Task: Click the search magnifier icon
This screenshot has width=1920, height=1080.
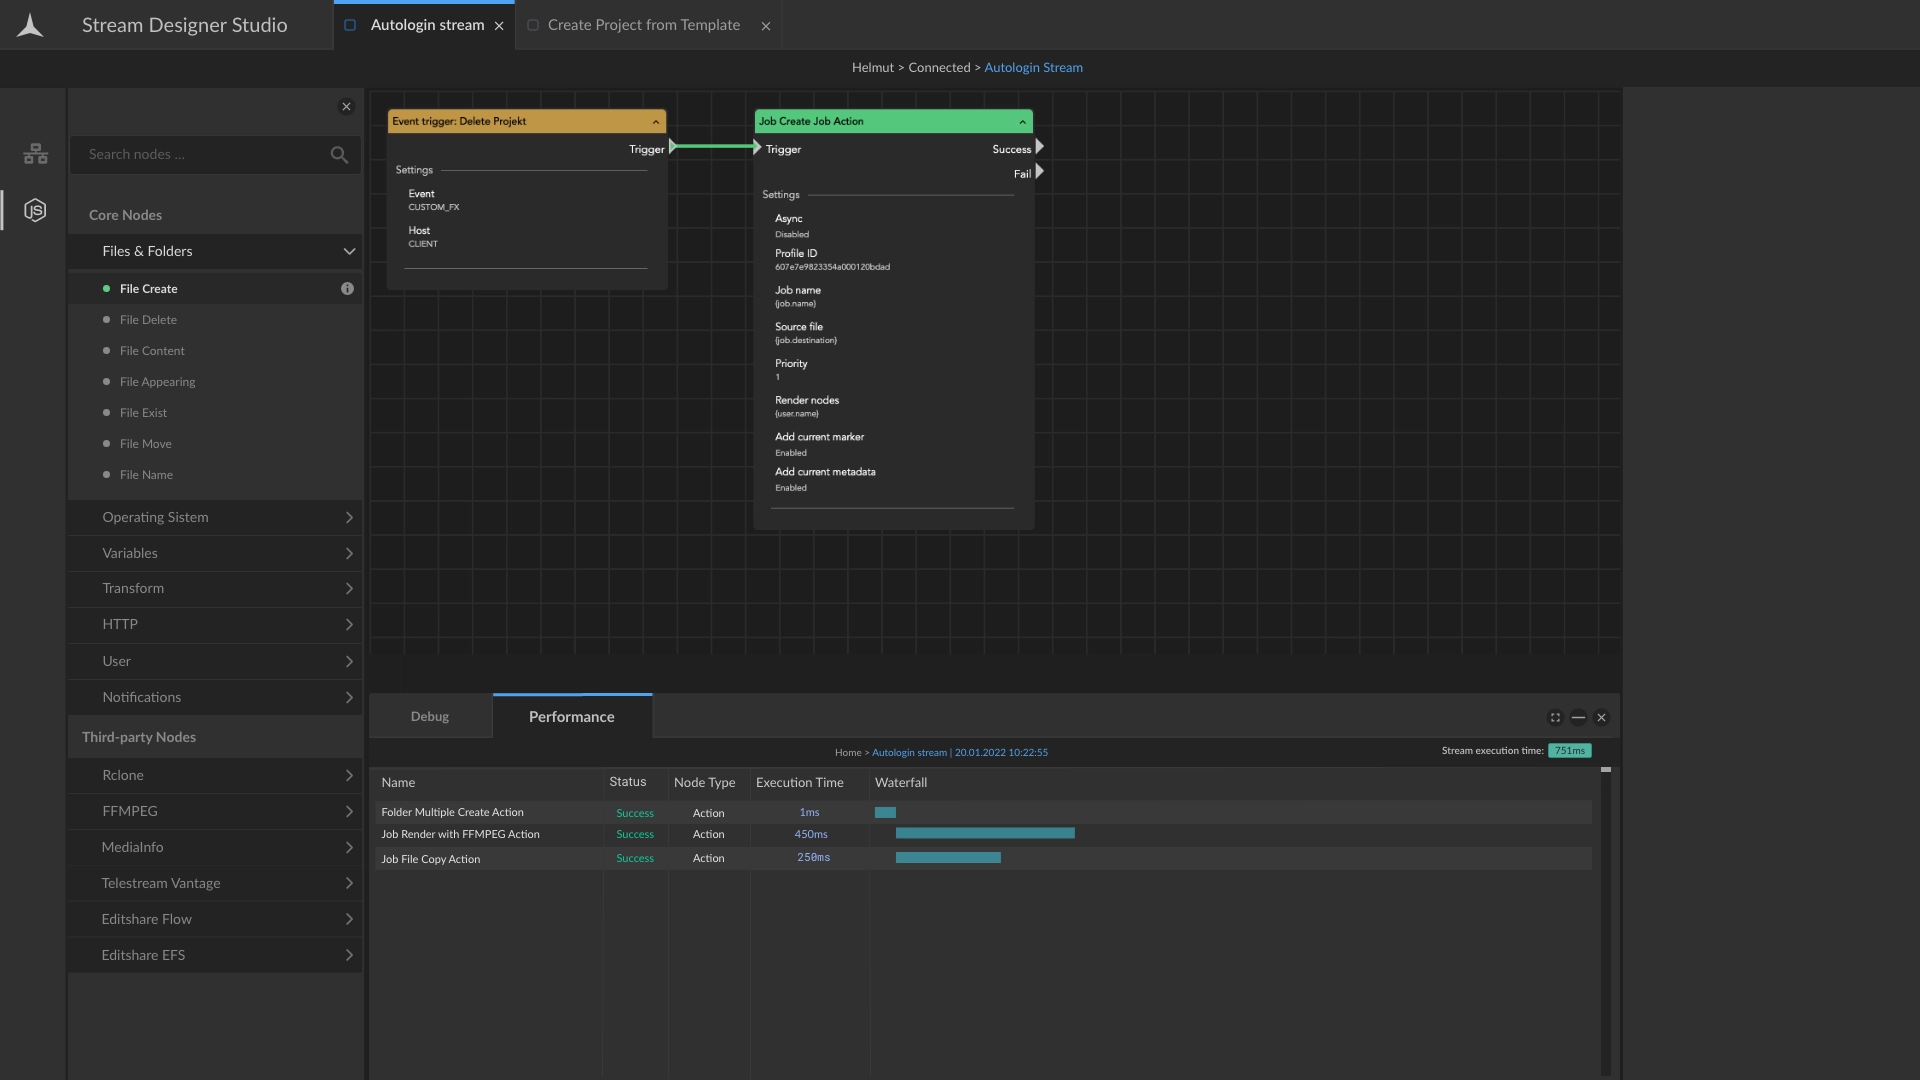Action: [x=339, y=155]
